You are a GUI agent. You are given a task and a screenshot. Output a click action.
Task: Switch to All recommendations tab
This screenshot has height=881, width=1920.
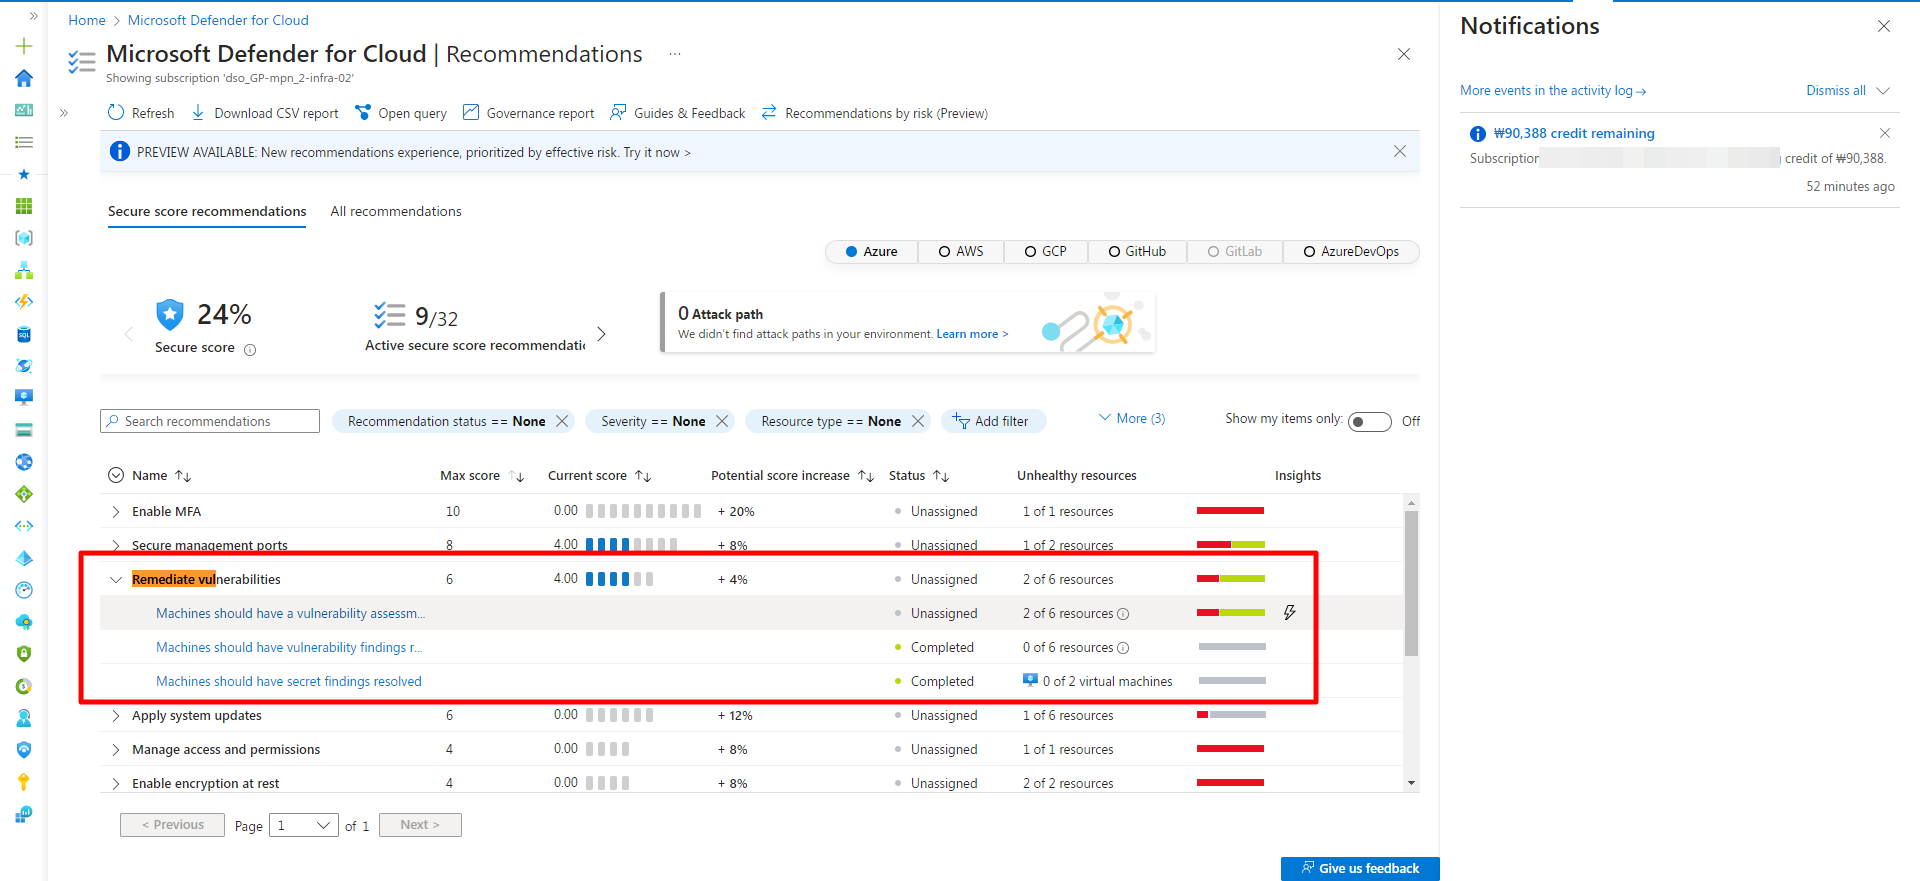[x=396, y=211]
